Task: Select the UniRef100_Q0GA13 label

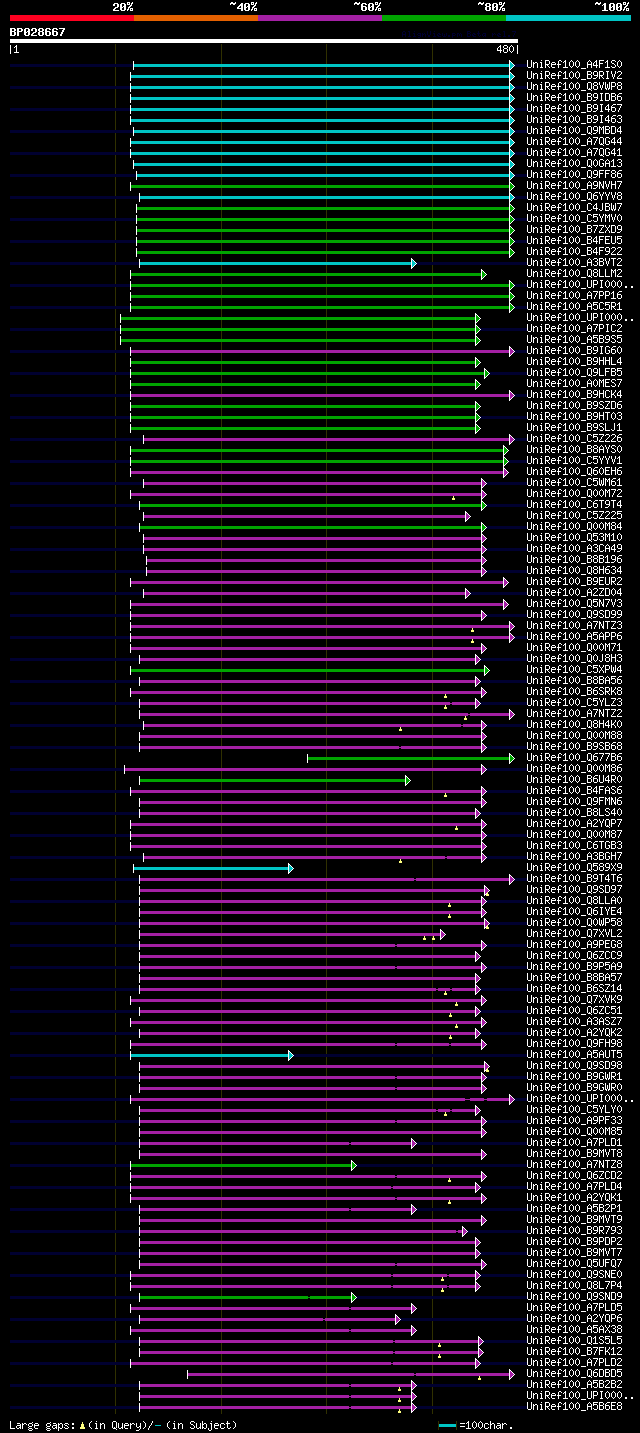Action: 574,164
